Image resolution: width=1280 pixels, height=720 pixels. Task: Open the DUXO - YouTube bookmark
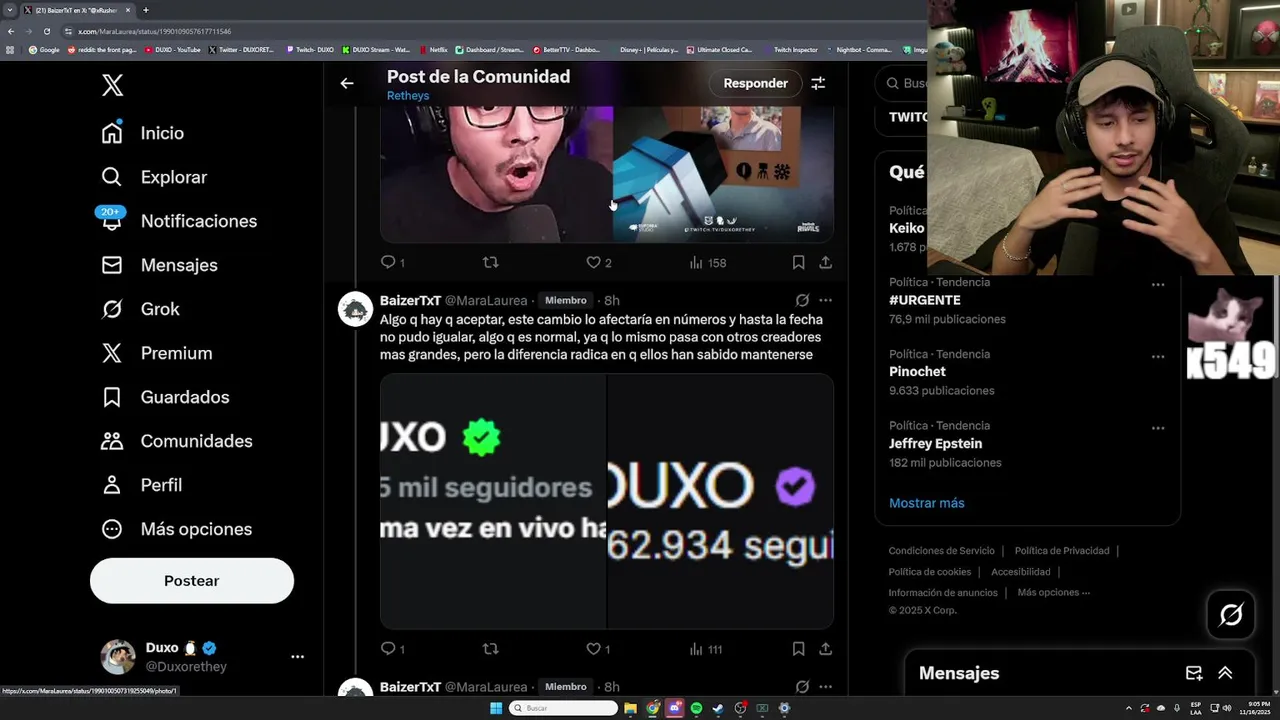tap(173, 50)
